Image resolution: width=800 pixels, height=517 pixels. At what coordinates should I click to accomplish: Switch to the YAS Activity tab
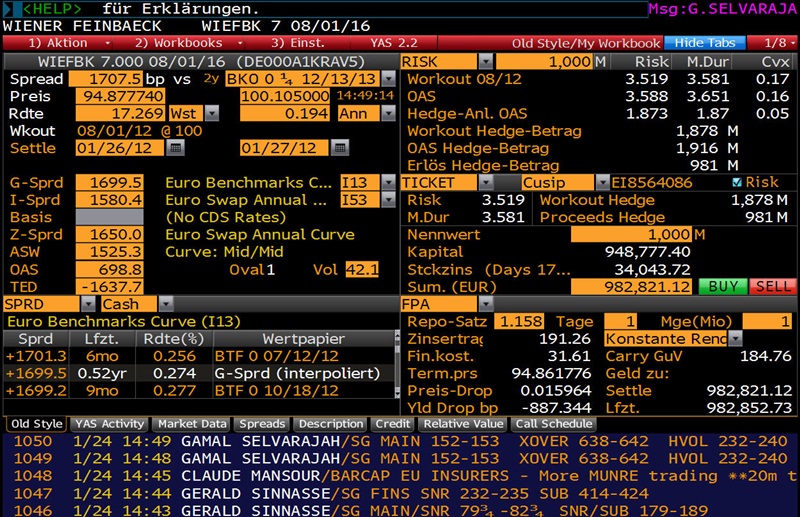(x=111, y=424)
